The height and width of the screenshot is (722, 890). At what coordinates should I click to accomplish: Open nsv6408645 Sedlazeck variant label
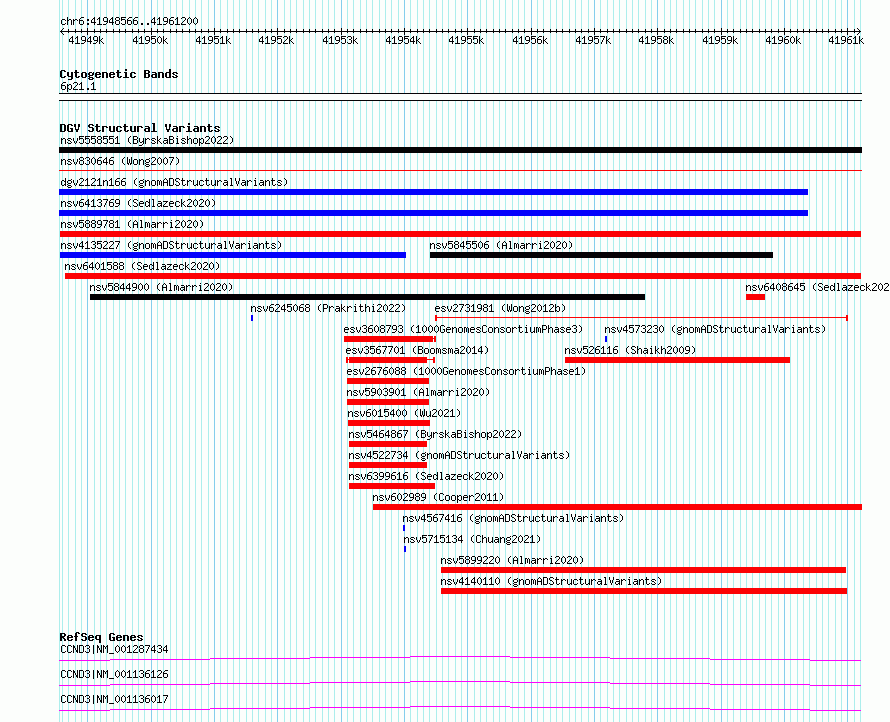click(x=817, y=287)
